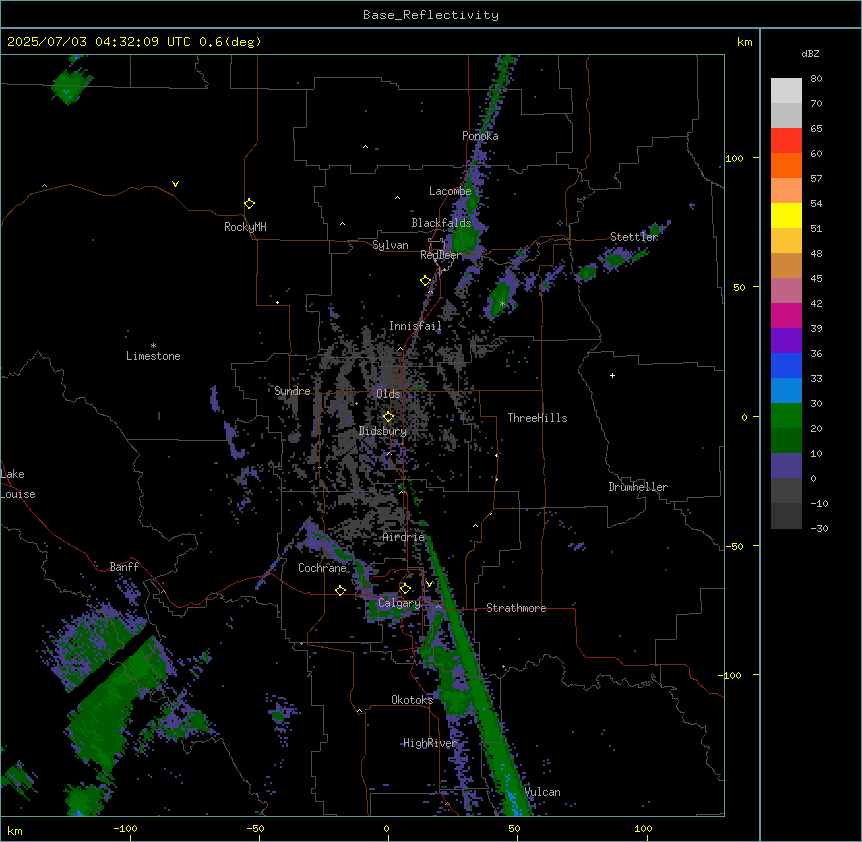This screenshot has height=842, width=862.
Task: Select the Didsbury label
Action: (x=383, y=431)
